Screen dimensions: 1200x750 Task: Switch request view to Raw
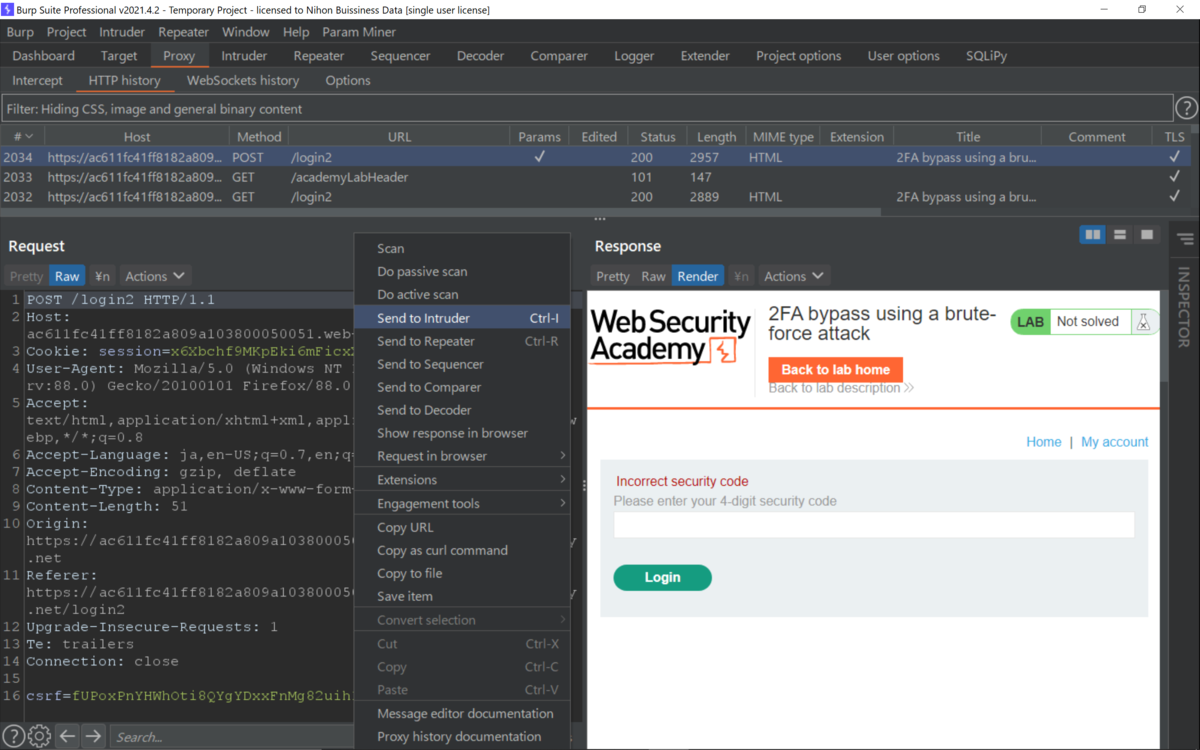tap(67, 276)
